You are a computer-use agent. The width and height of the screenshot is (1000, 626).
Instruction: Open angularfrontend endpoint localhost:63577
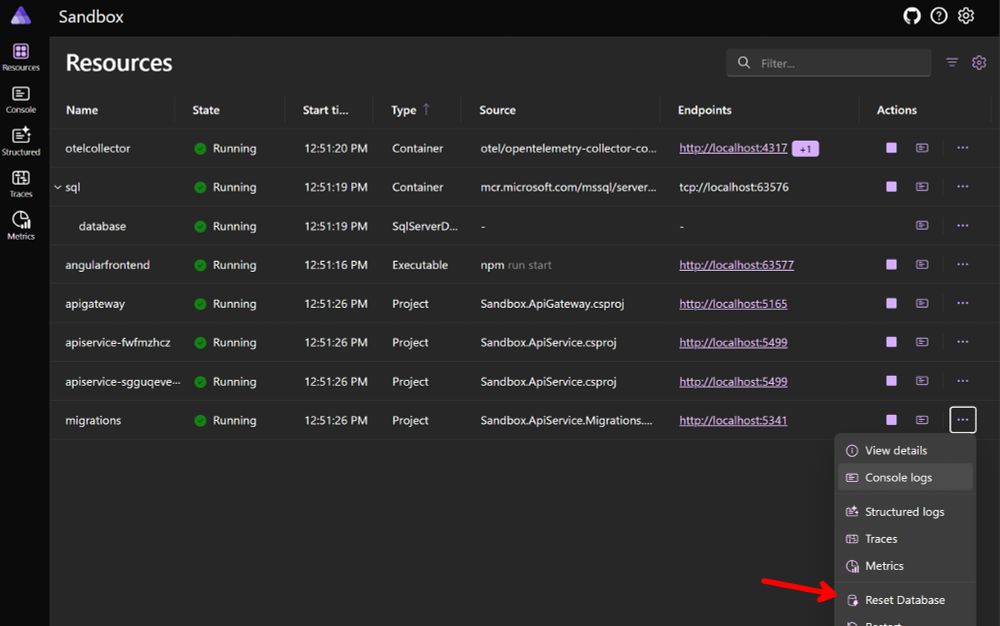(x=736, y=265)
